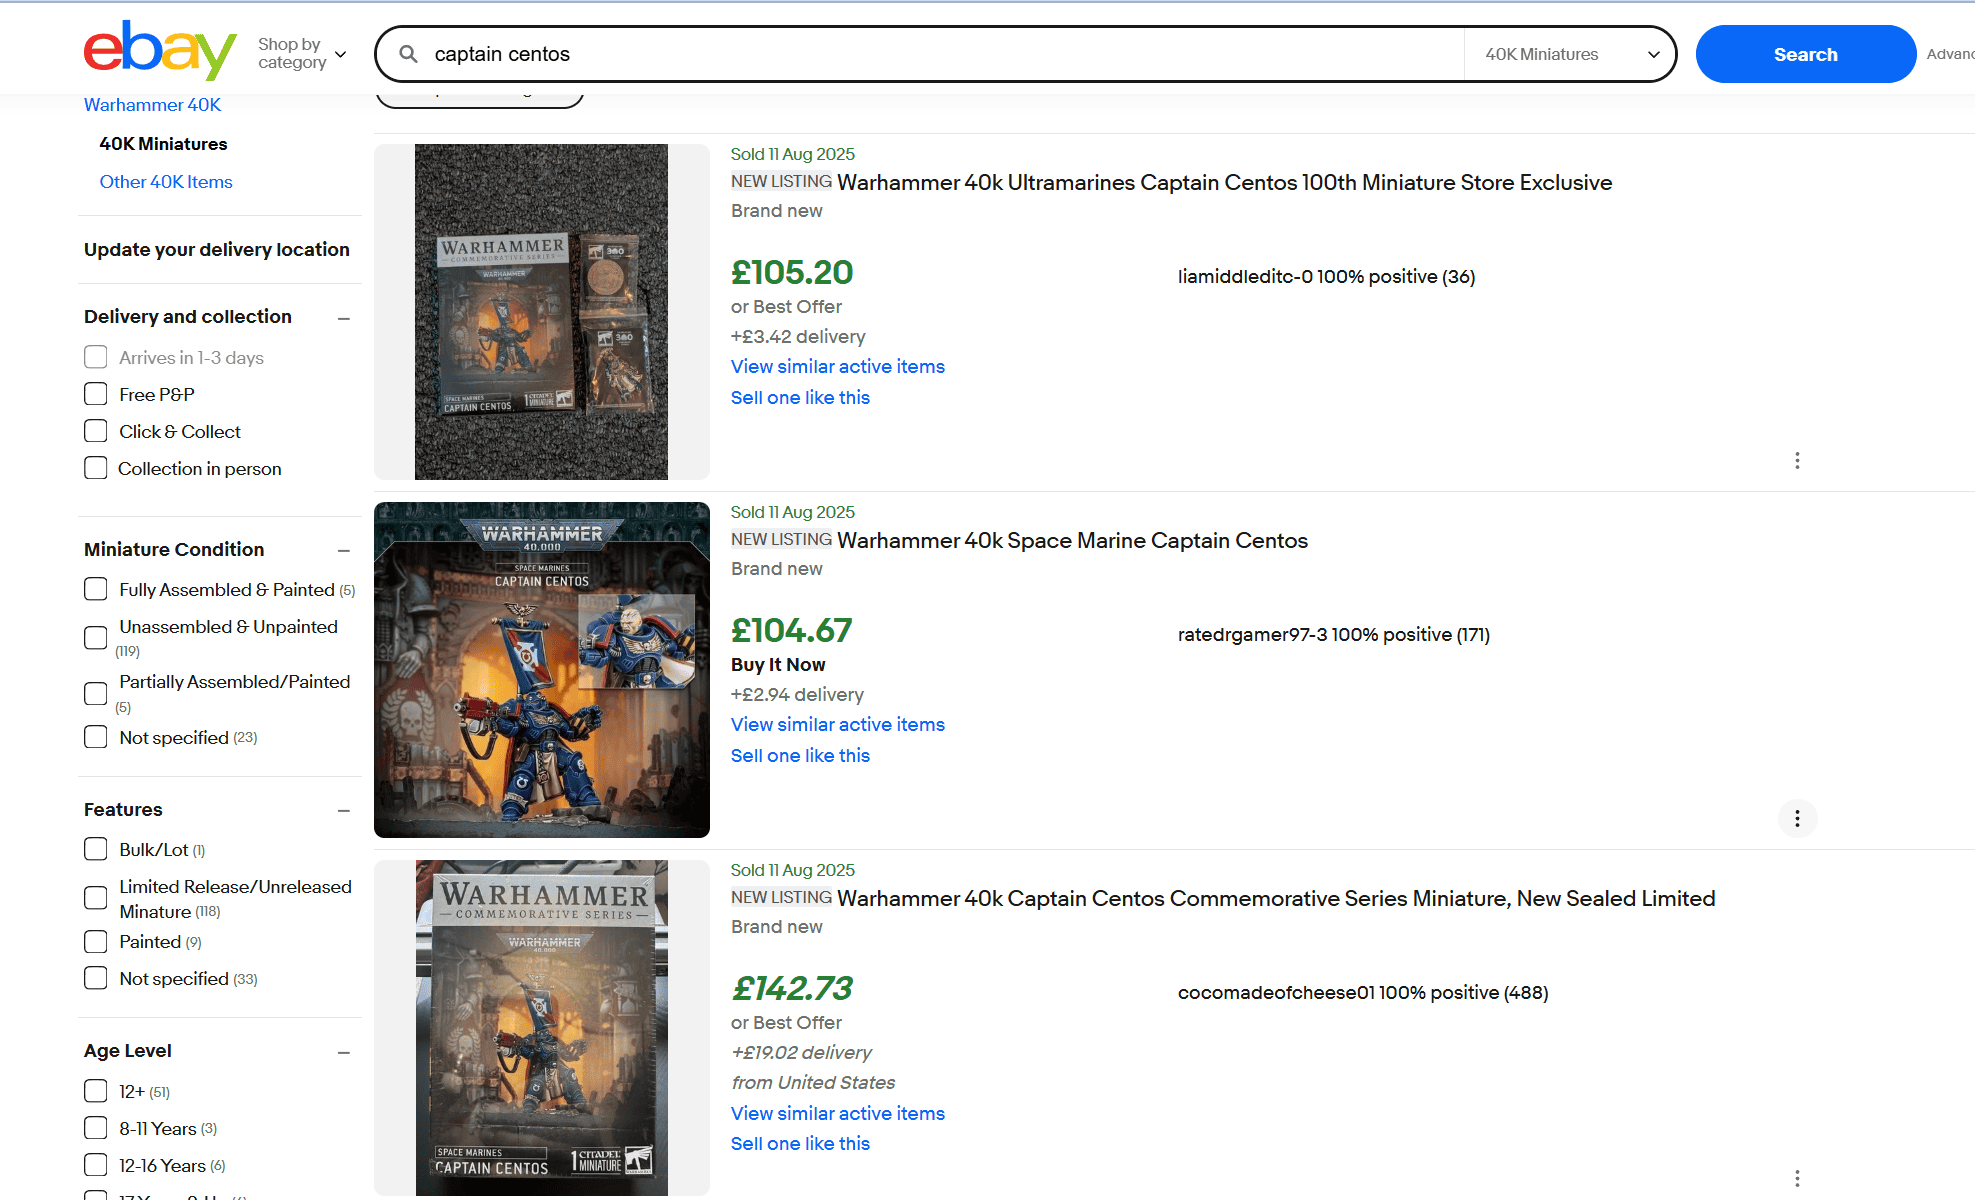This screenshot has height=1200, width=1975.
Task: Click the blue Search button
Action: click(1805, 54)
